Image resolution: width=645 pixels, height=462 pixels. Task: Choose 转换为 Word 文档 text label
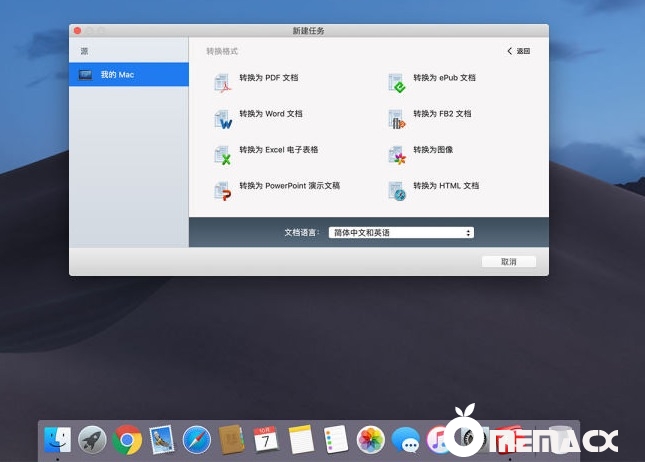[x=271, y=114]
